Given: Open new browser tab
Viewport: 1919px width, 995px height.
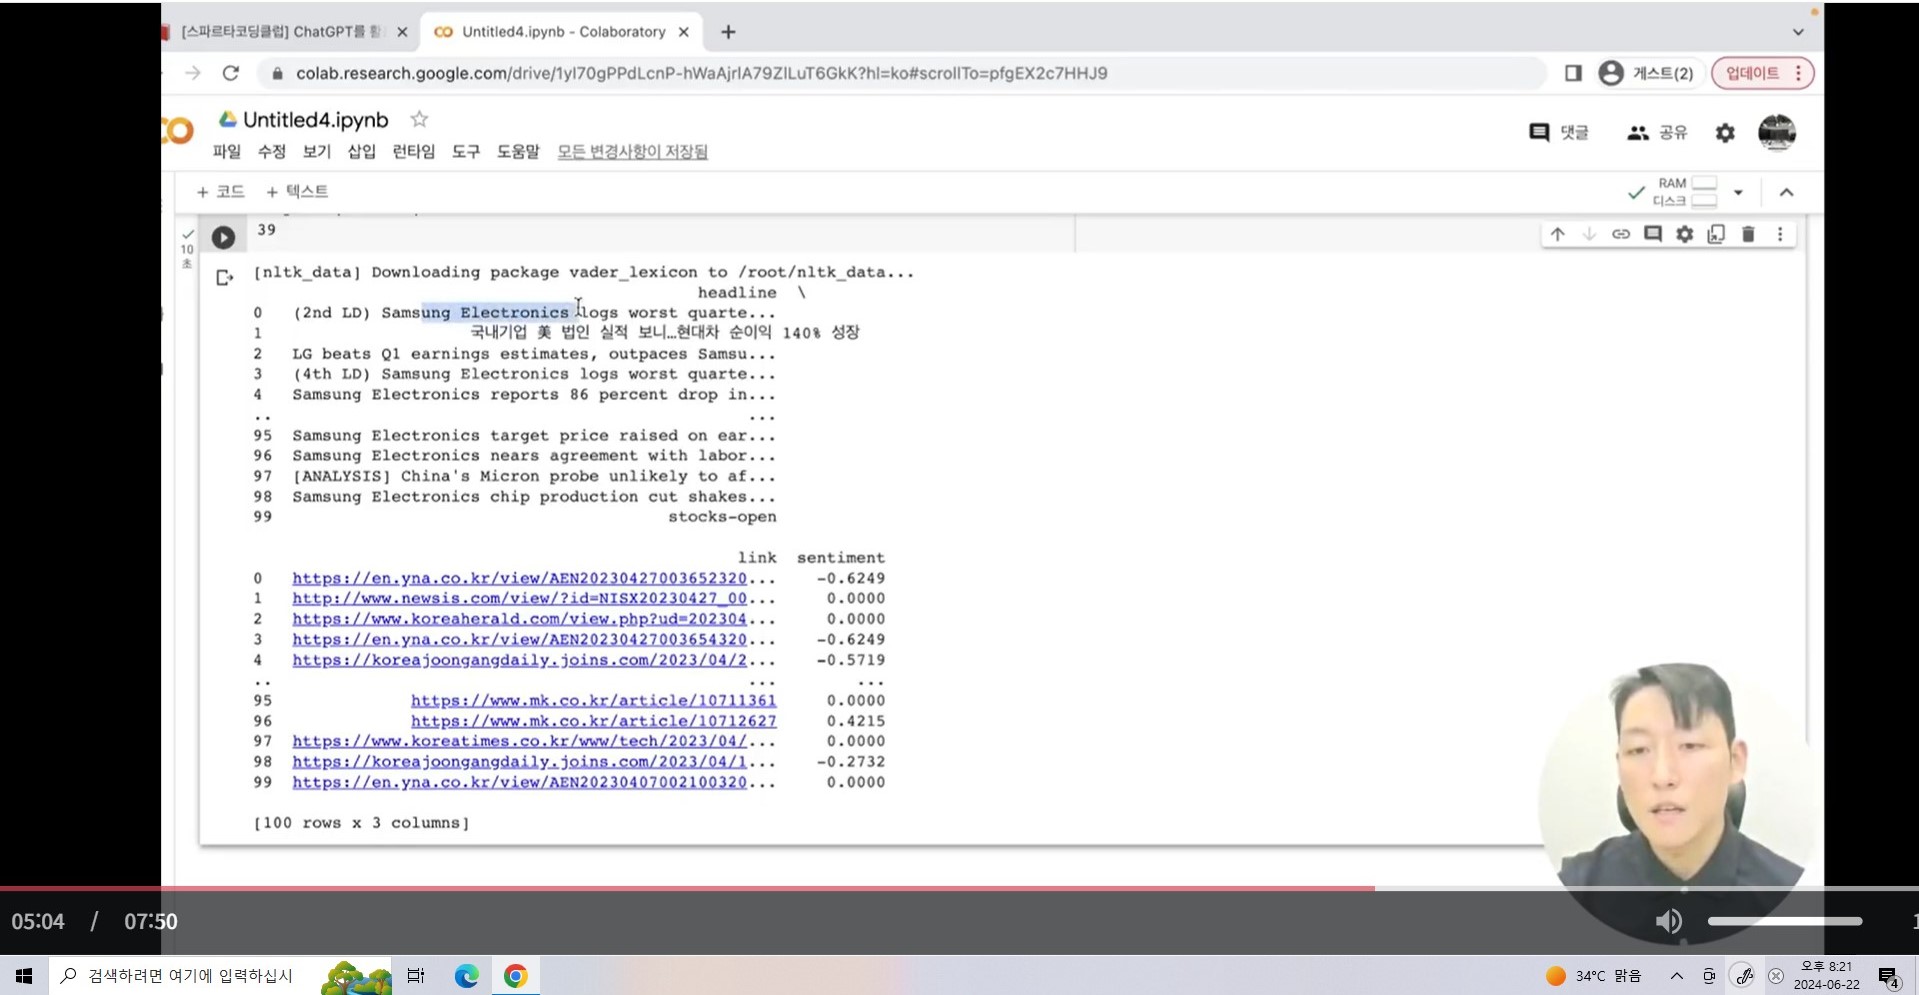Looking at the screenshot, I should tap(728, 32).
